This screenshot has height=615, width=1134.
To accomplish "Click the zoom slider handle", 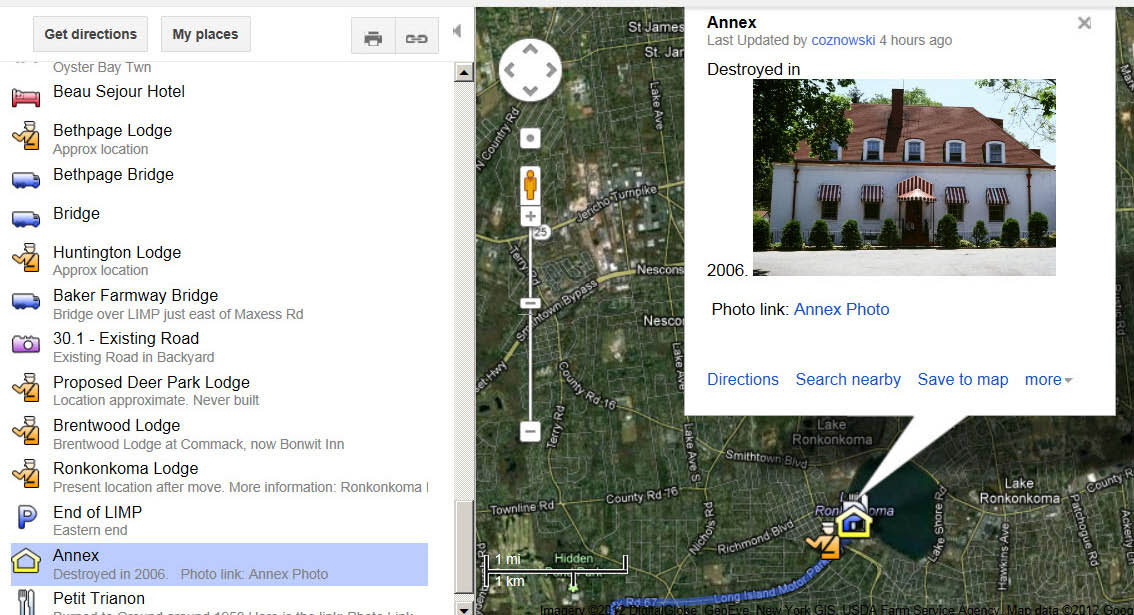I will (530, 303).
